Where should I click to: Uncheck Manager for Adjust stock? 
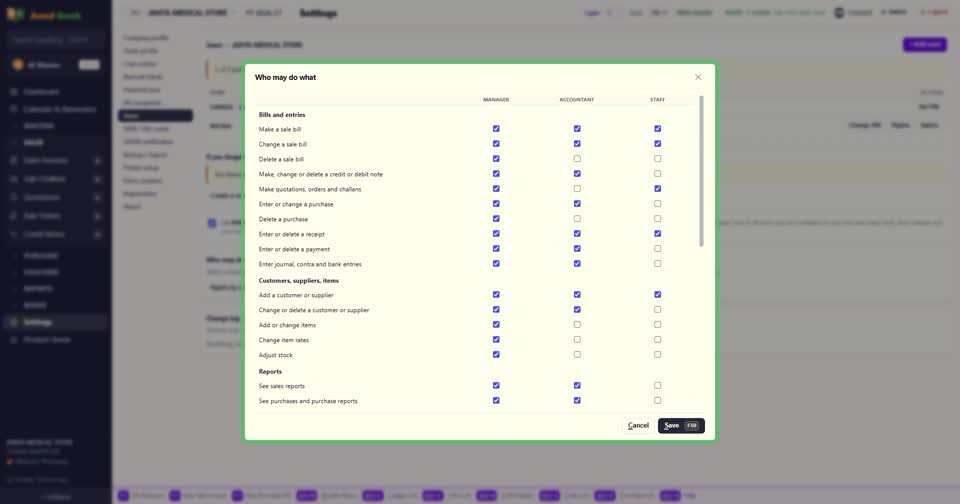point(496,355)
